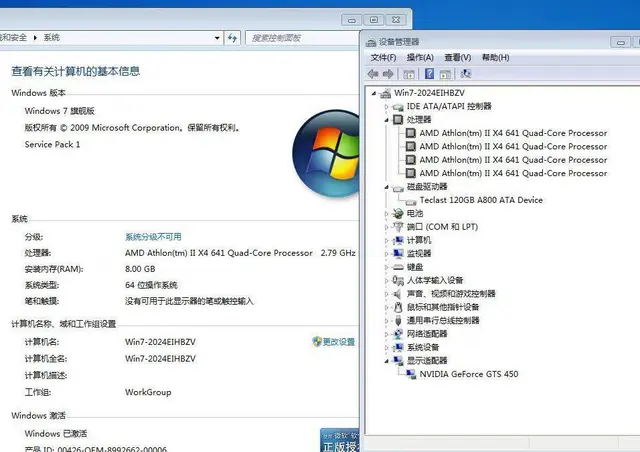Click the 8.00 GB installed memory value
Image resolution: width=640 pixels, height=452 pixels.
[x=140, y=269]
